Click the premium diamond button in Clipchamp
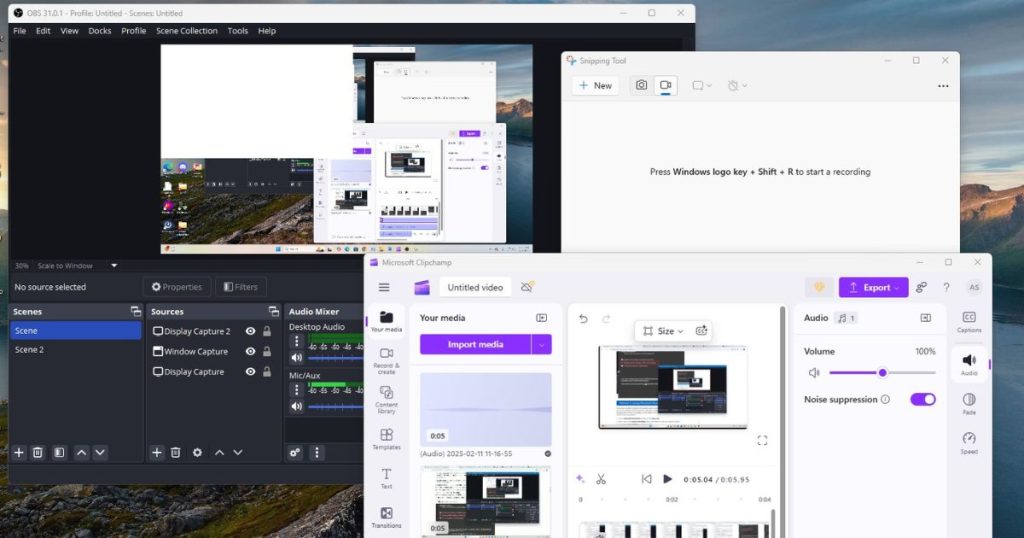The image size is (1024, 538). 819,287
